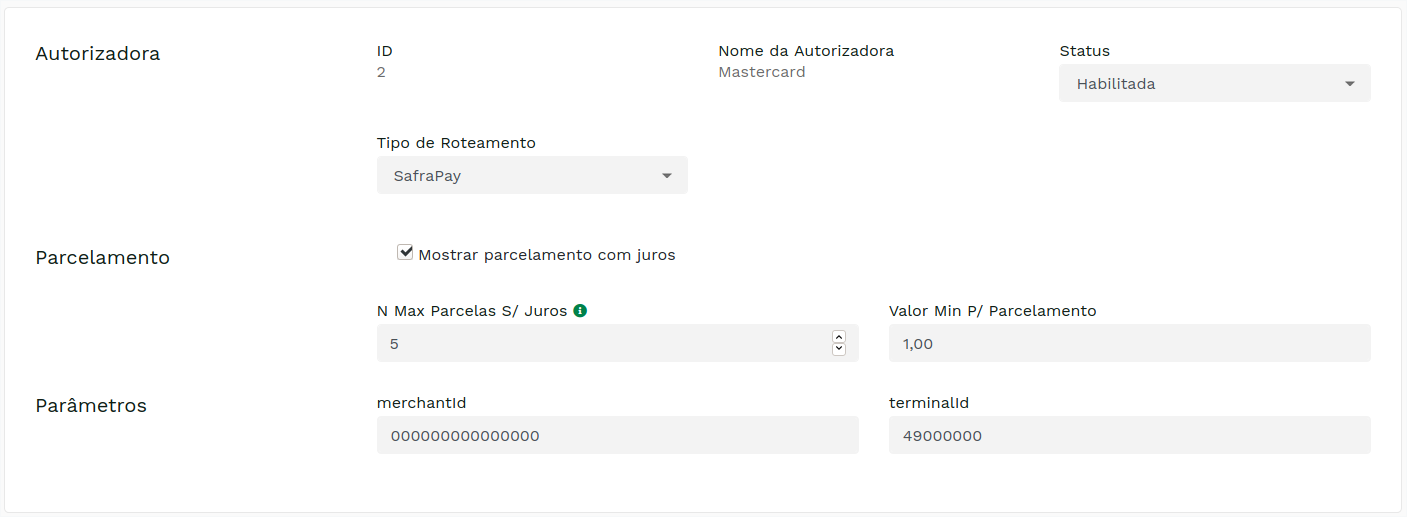Click the Parcelamento section heading
The image size is (1407, 517).
[x=103, y=257]
